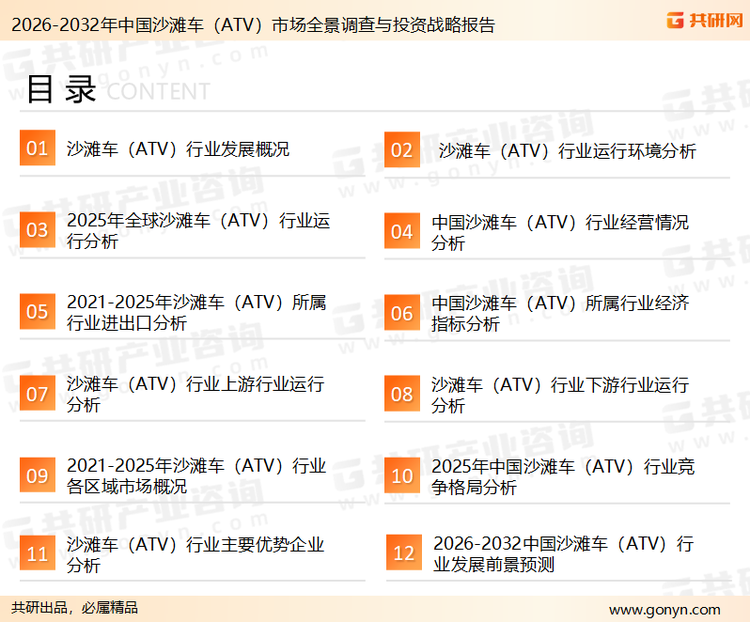Open chapter 中国沙滩车（ATV）行业经营情况分析
The width and height of the screenshot is (750, 622).
click(560, 233)
